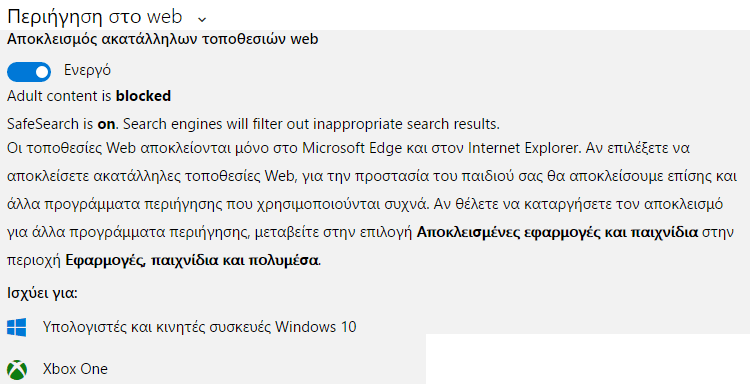Click the blank white panel beside Xbox One
The width and height of the screenshot is (750, 384).
(x=587, y=359)
